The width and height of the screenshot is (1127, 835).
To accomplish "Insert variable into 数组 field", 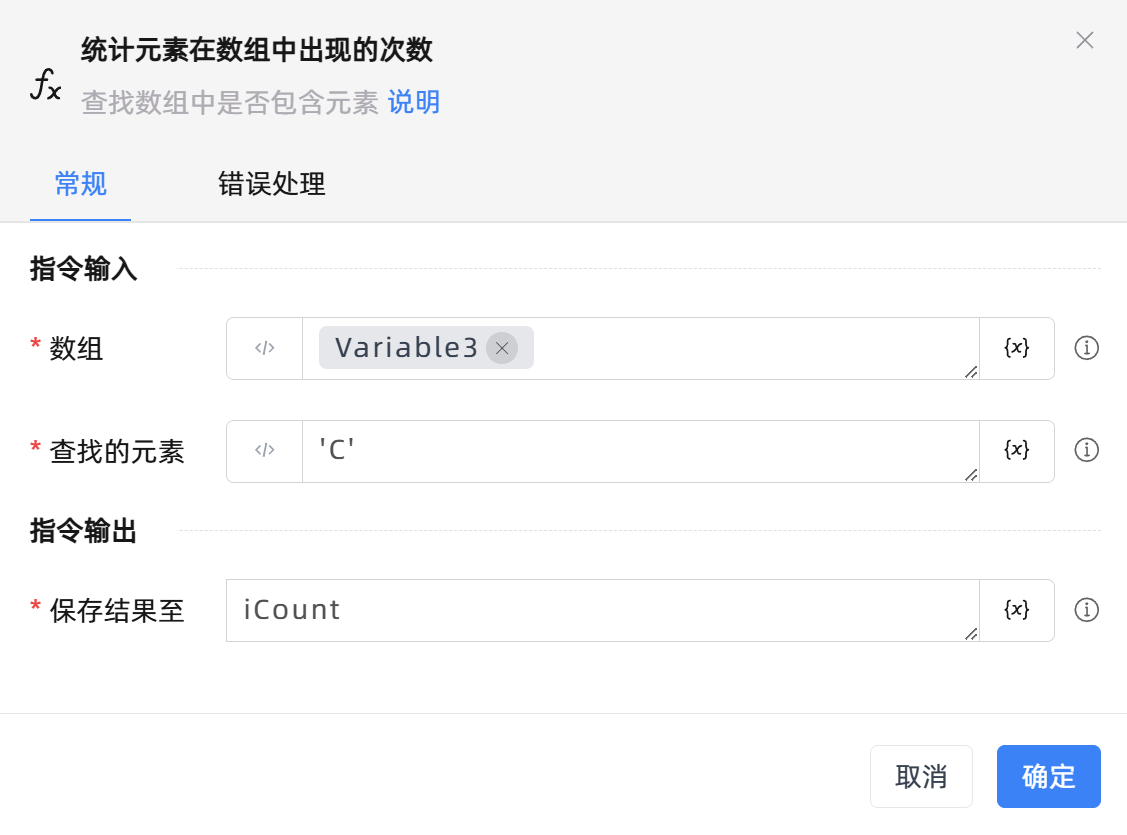I will tap(1016, 348).
